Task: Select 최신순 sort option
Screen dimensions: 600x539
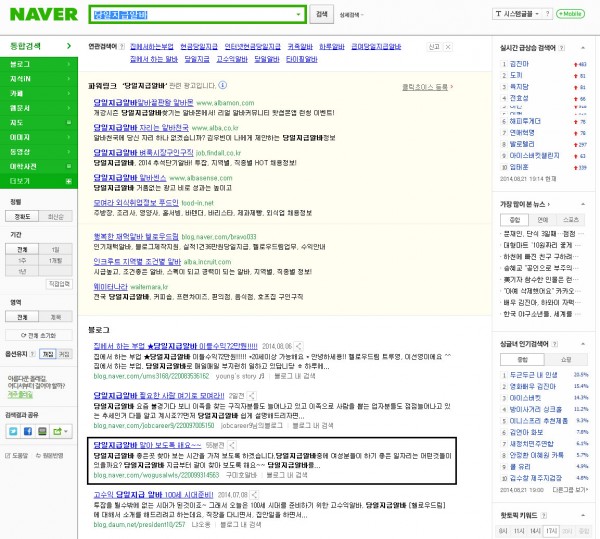Action: pos(55,217)
